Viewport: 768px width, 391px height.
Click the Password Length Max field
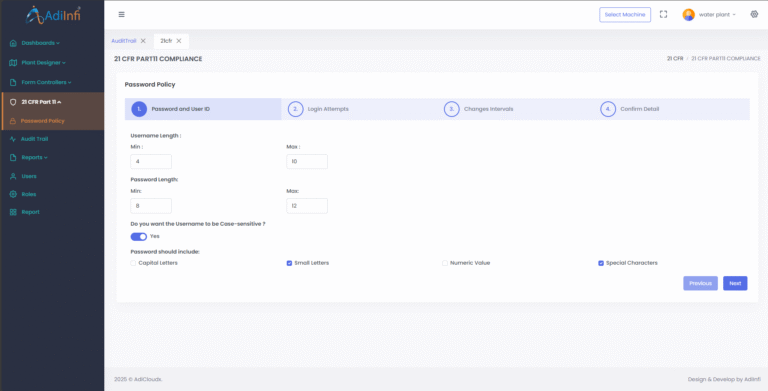coord(307,206)
